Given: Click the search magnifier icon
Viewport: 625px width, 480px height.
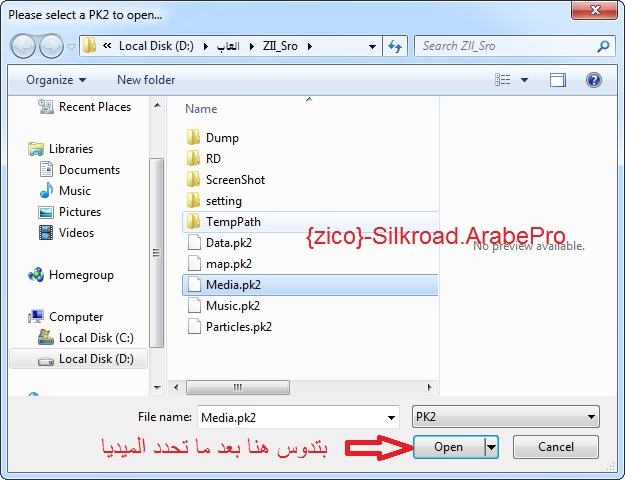Looking at the screenshot, I should coord(603,46).
